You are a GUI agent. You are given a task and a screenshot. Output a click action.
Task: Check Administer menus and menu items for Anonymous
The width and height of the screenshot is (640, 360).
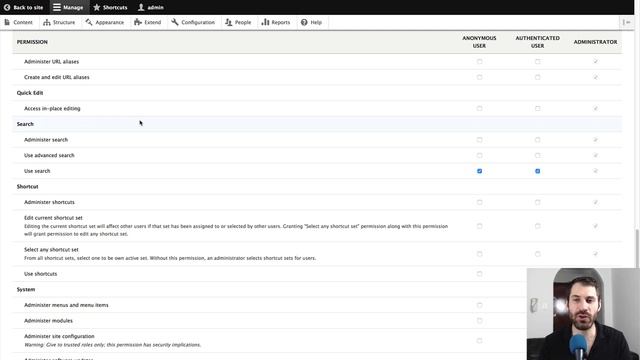[x=480, y=305]
